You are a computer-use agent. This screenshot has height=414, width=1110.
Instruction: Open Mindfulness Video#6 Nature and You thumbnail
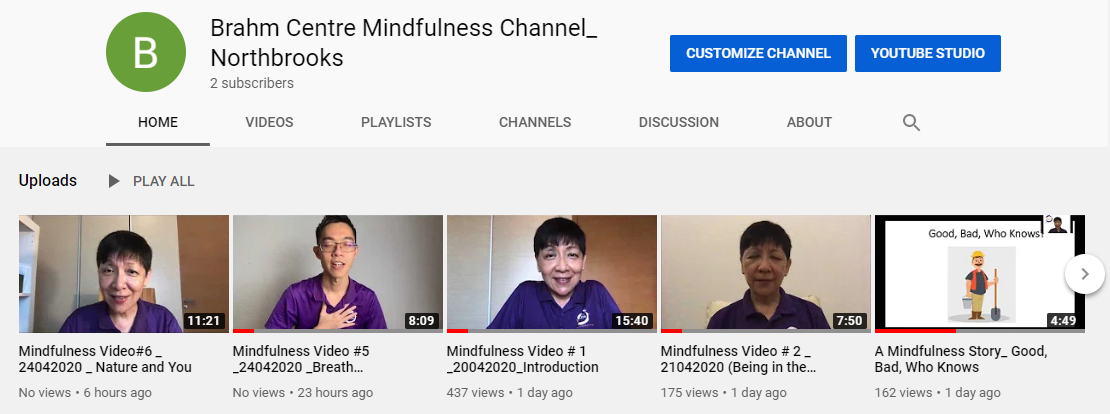[124, 274]
